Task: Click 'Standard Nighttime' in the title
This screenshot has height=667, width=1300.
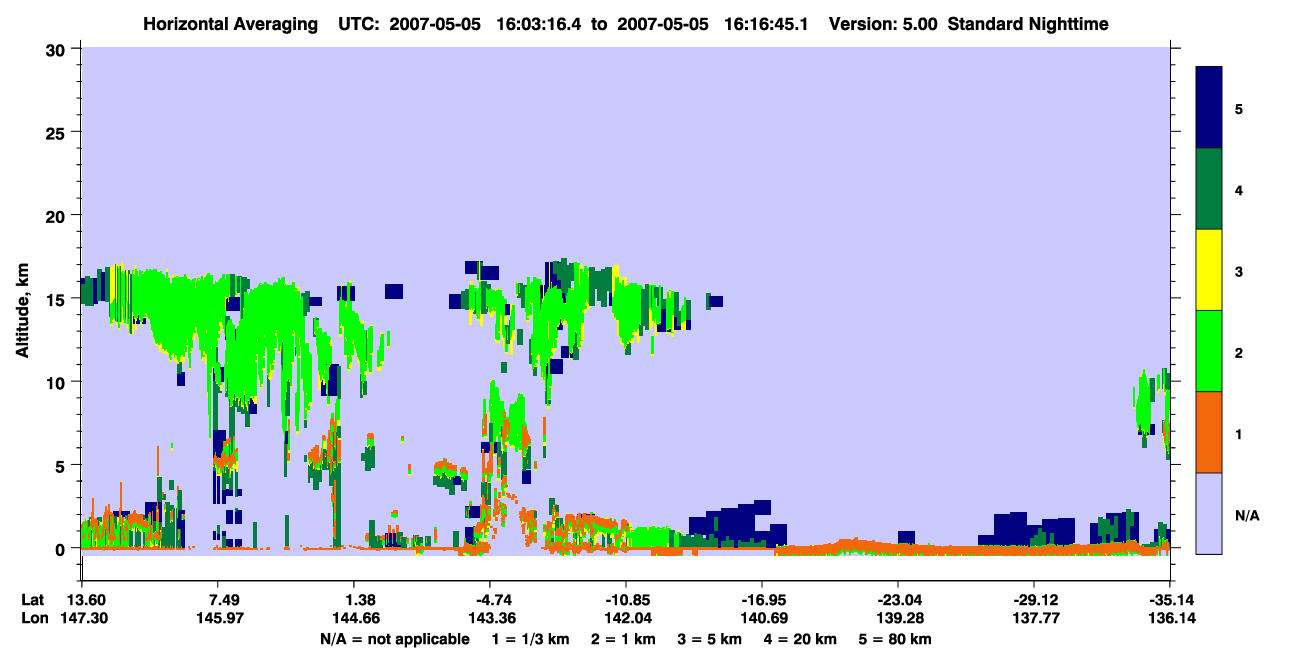Action: coord(1028,24)
